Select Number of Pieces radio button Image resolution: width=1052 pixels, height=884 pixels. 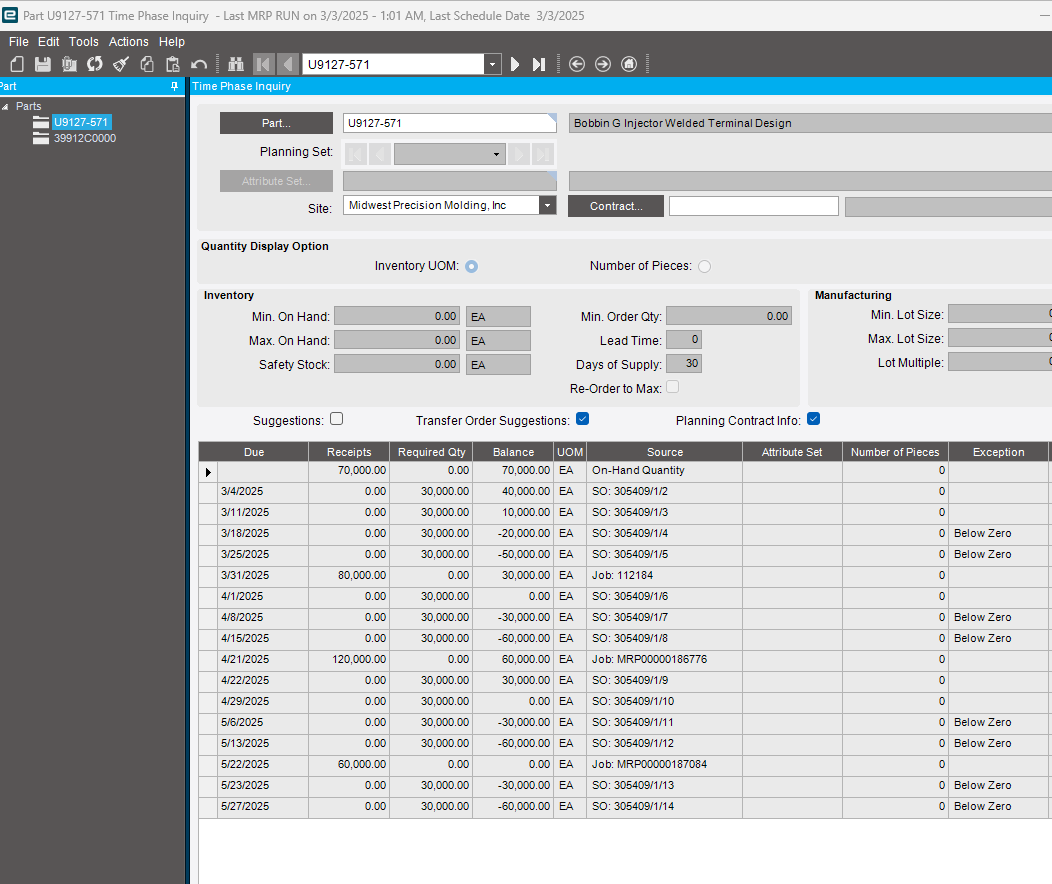click(704, 266)
